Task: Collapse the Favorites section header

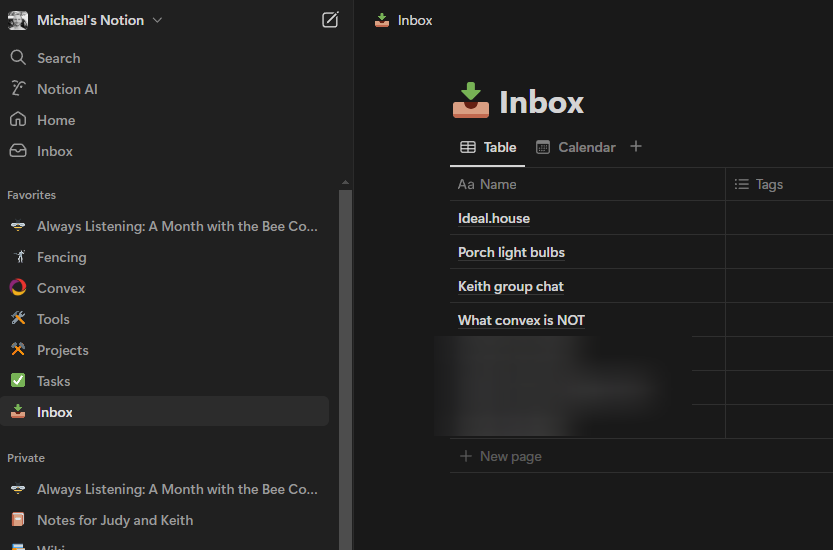Action: pos(32,195)
